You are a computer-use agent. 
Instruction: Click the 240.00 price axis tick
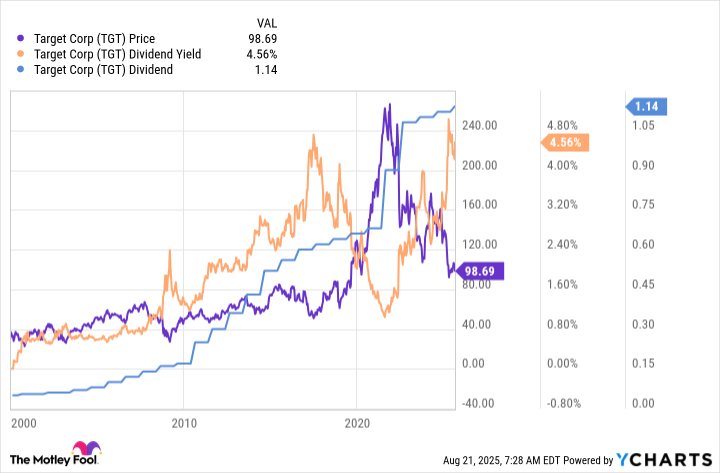[479, 125]
